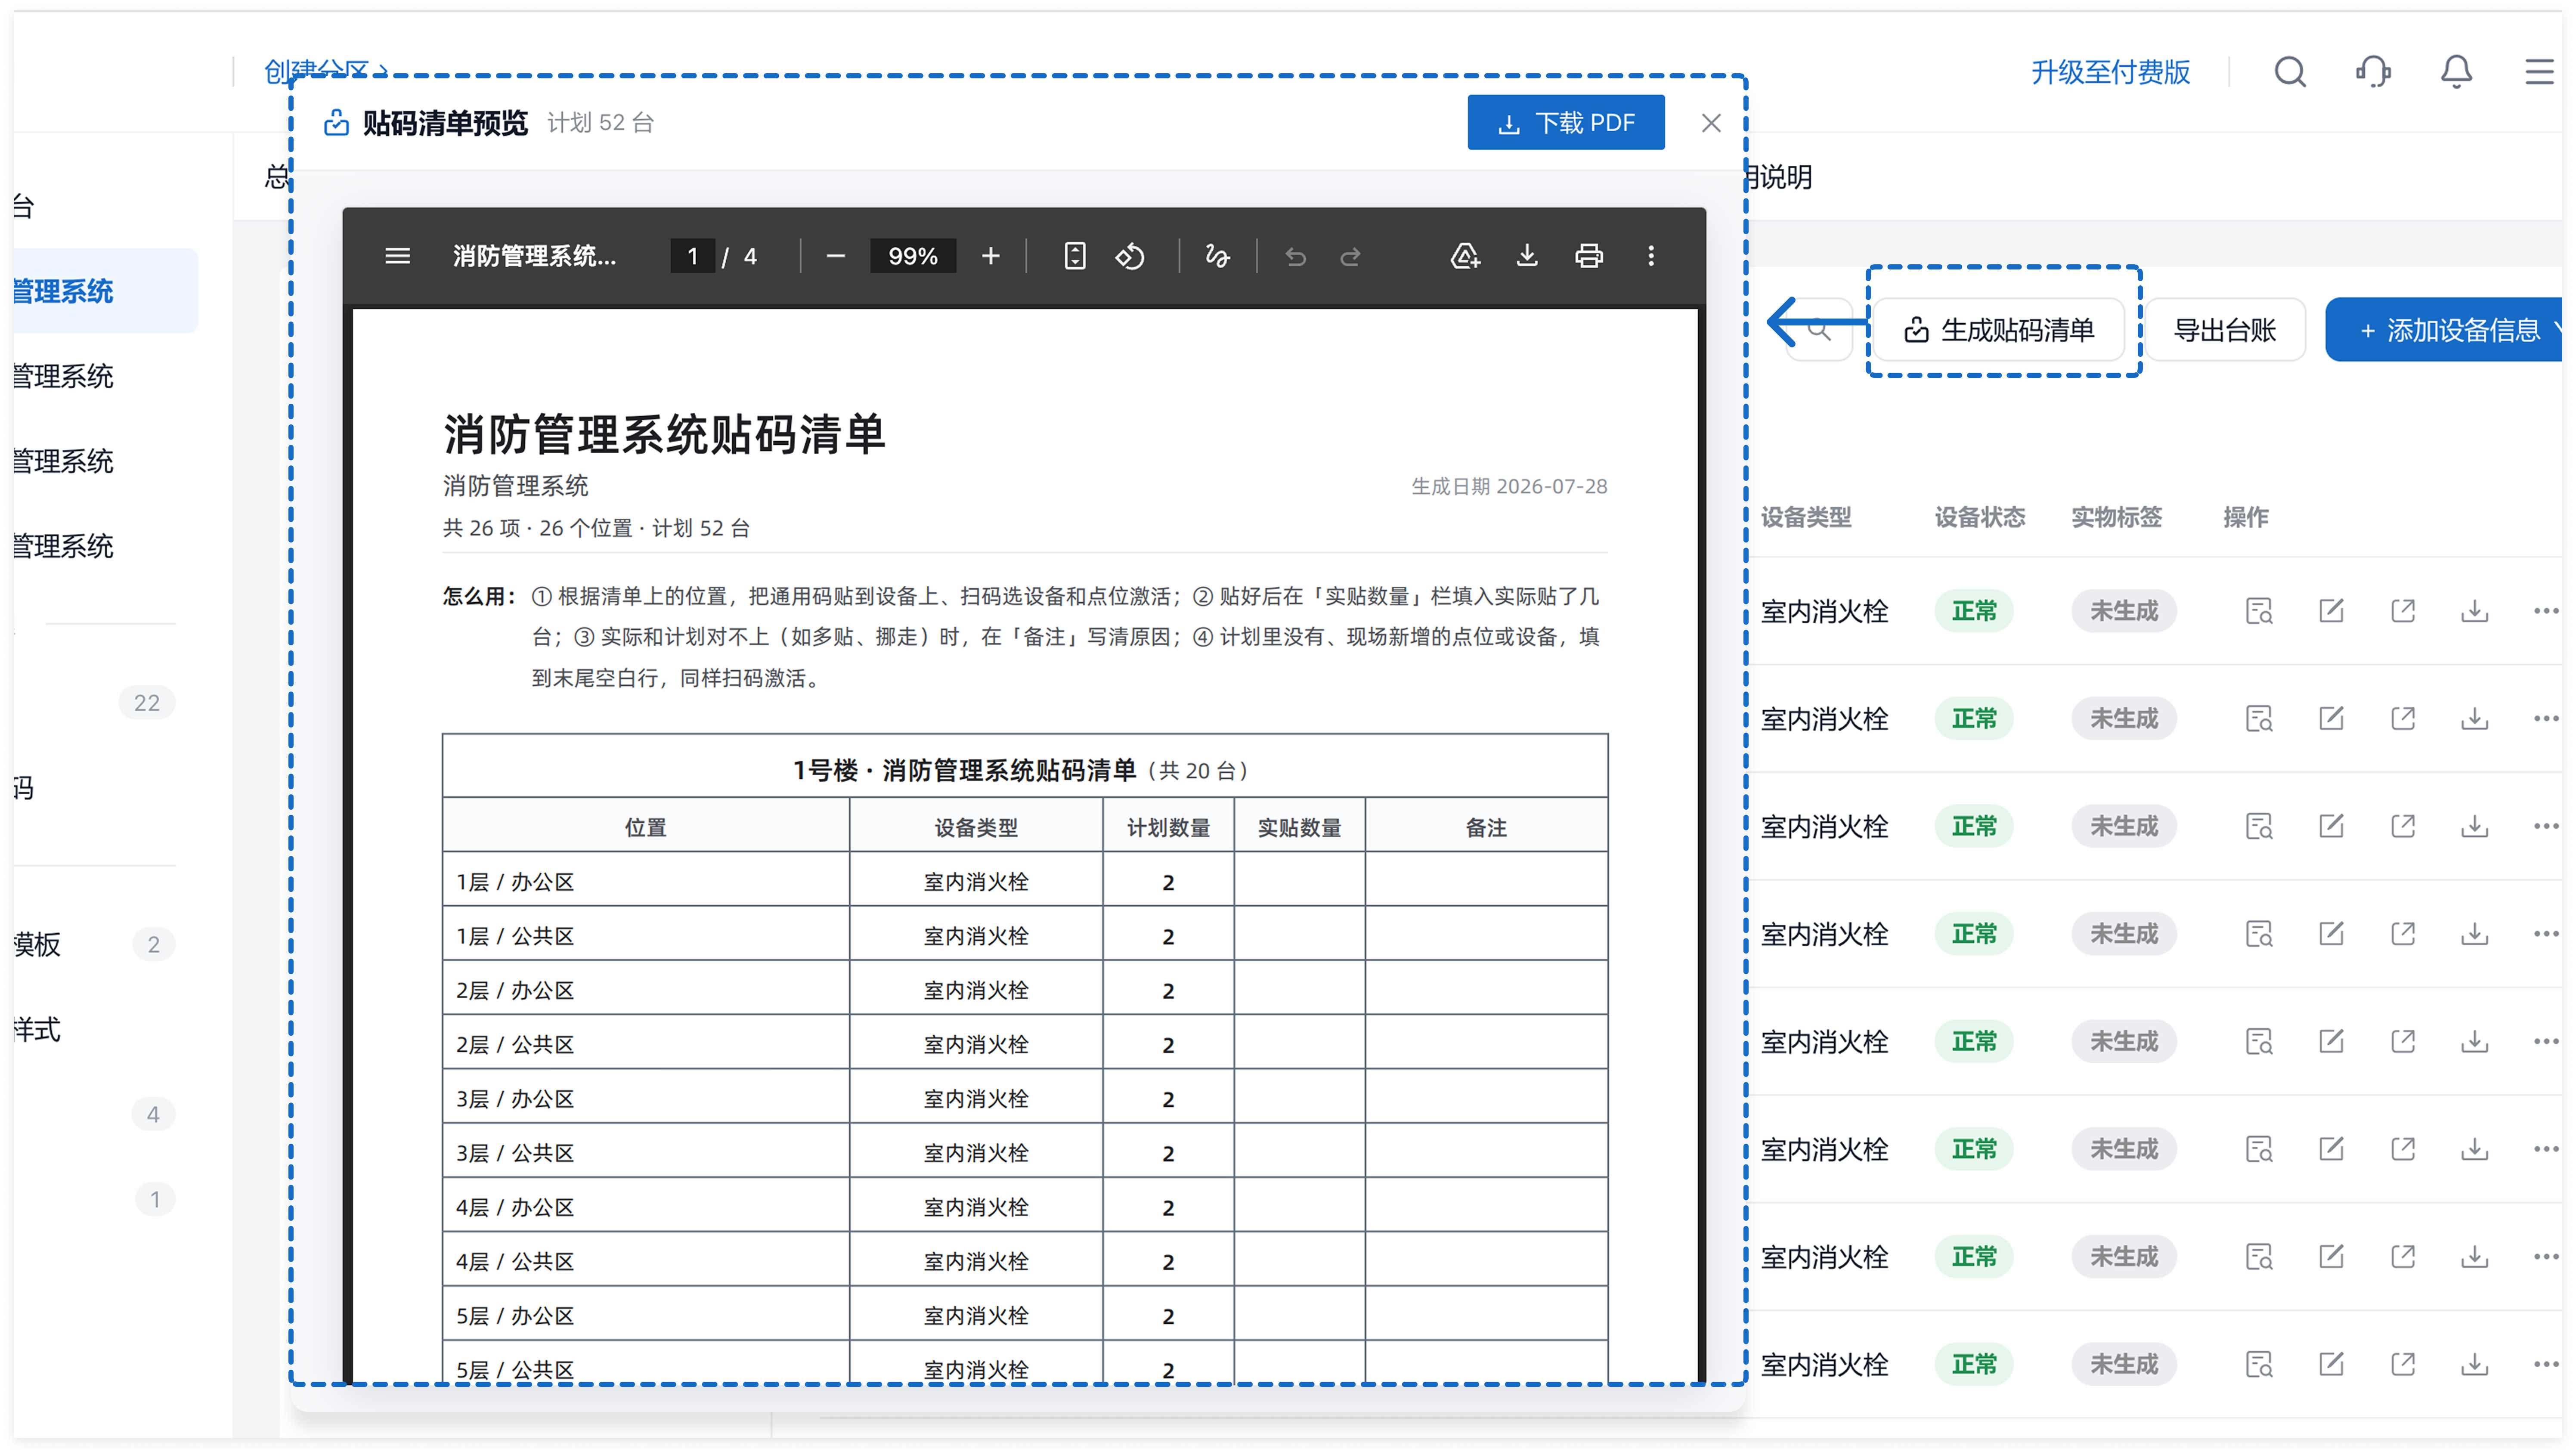Select the third 管理系统 sidebar item
Screen dimensions: 2576x1455
click(63, 461)
